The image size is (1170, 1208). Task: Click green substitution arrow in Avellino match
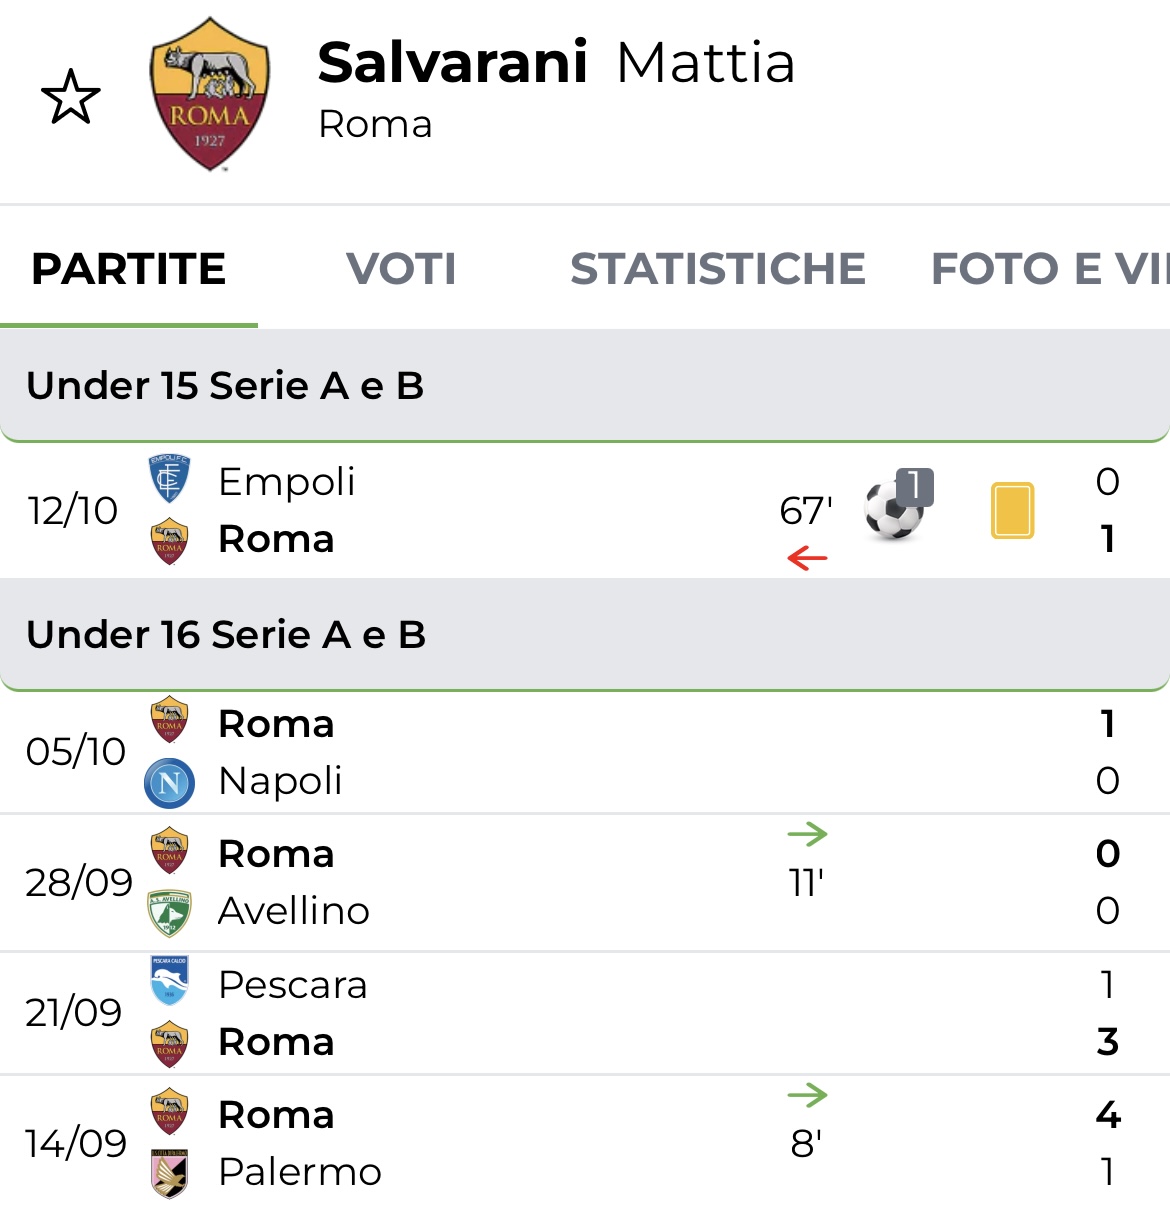coord(807,833)
